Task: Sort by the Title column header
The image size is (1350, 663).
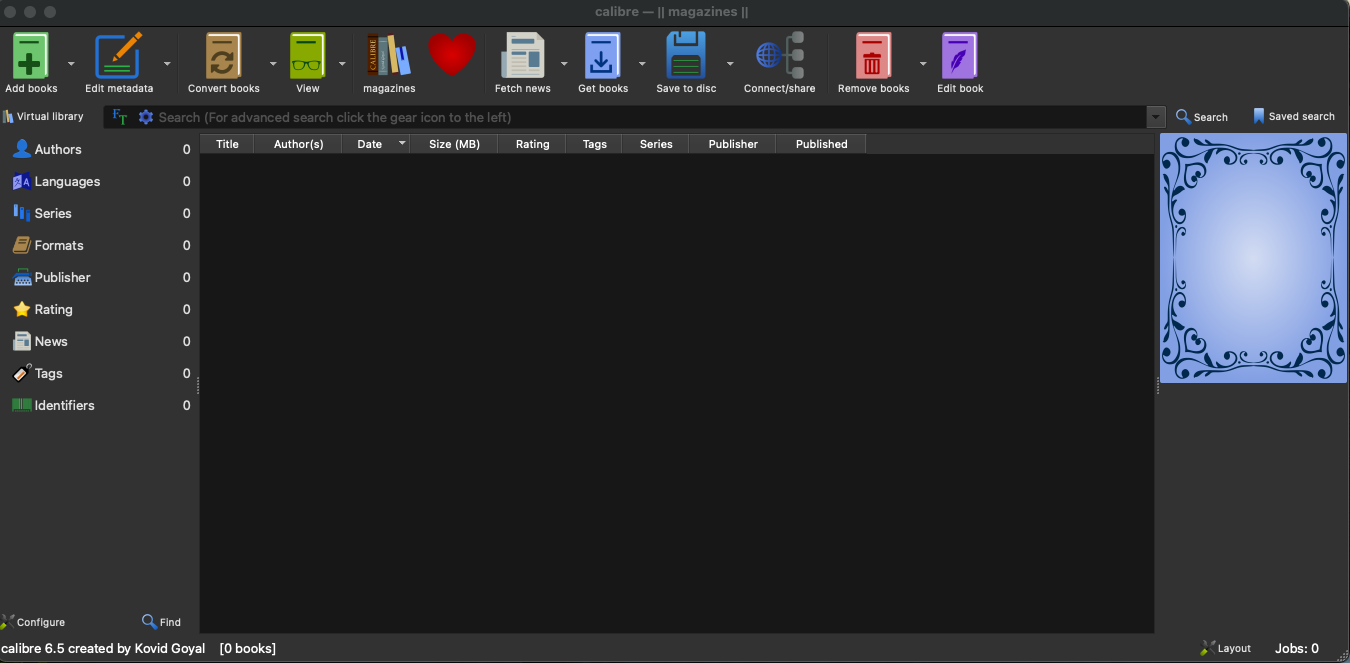Action: pyautogui.click(x=227, y=144)
